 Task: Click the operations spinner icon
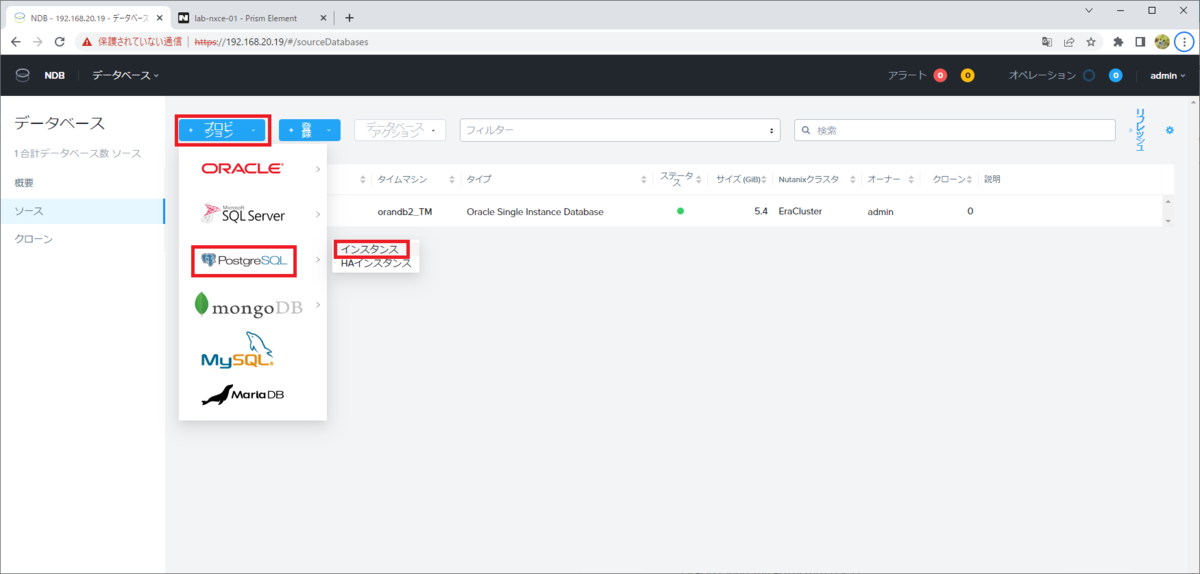click(1089, 75)
